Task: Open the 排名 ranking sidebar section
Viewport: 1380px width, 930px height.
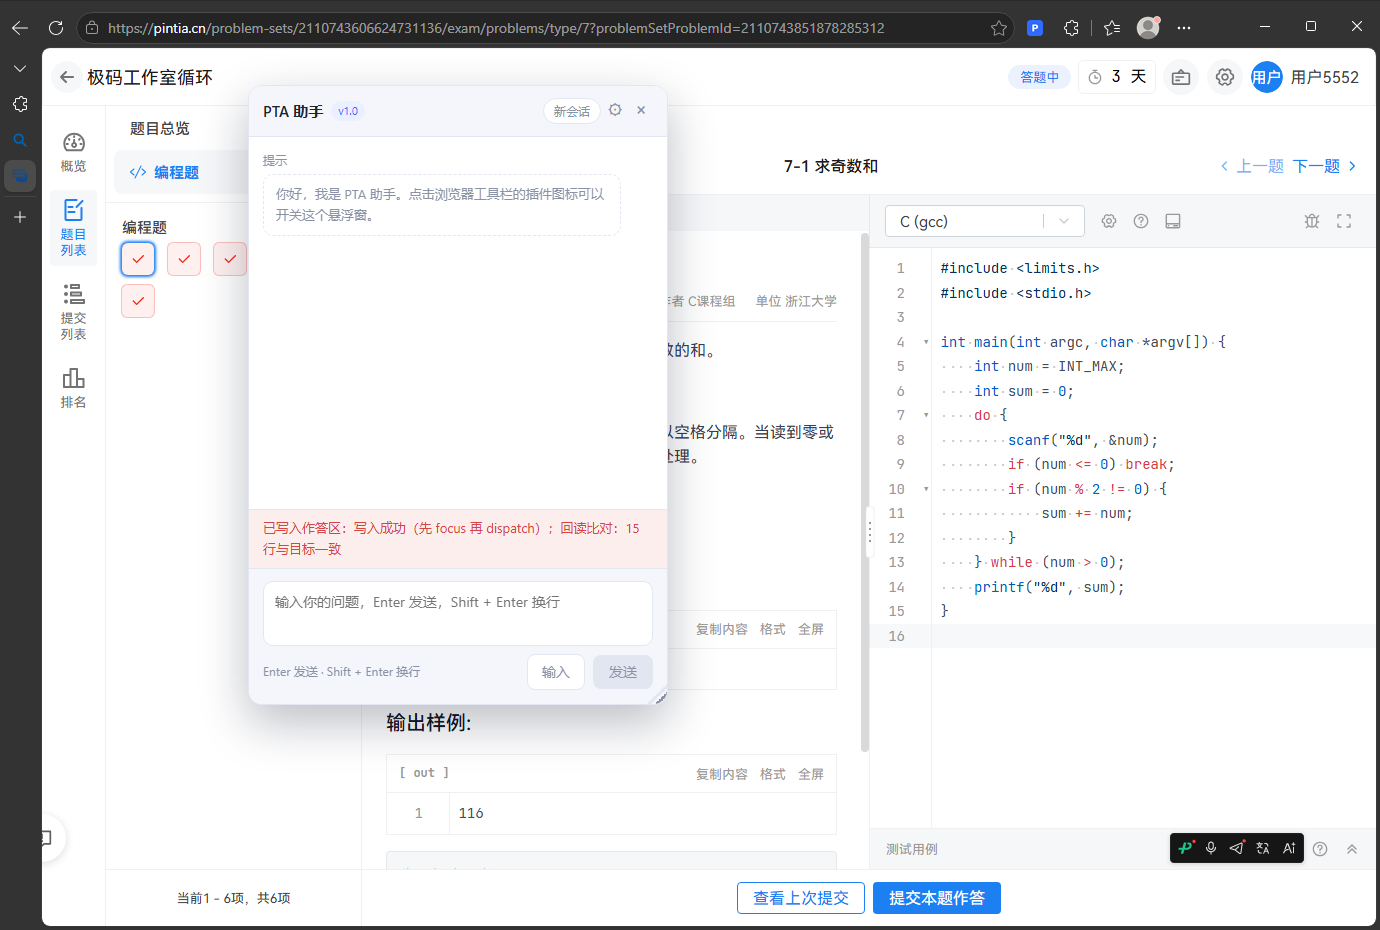Action: [73, 388]
